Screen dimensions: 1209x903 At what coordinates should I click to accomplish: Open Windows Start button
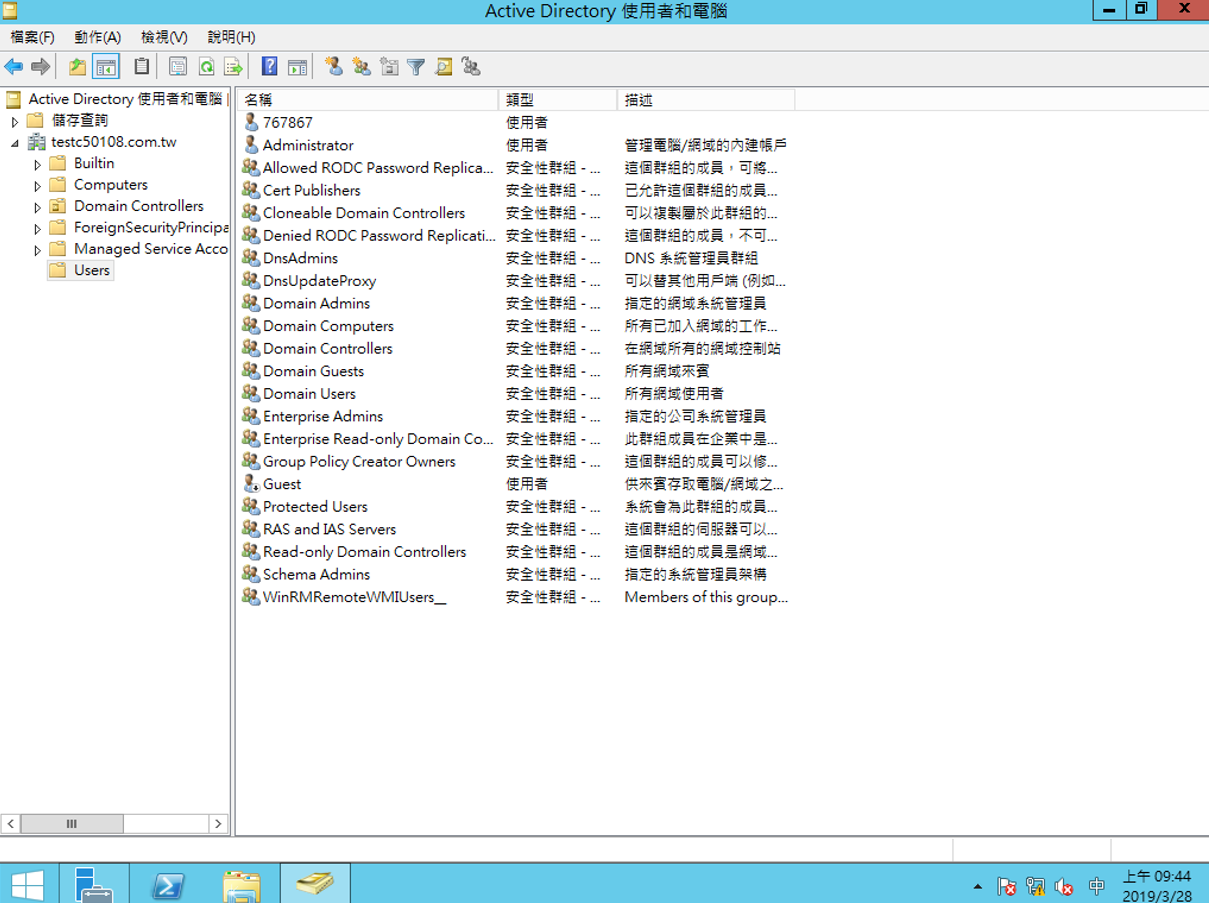[x=27, y=884]
